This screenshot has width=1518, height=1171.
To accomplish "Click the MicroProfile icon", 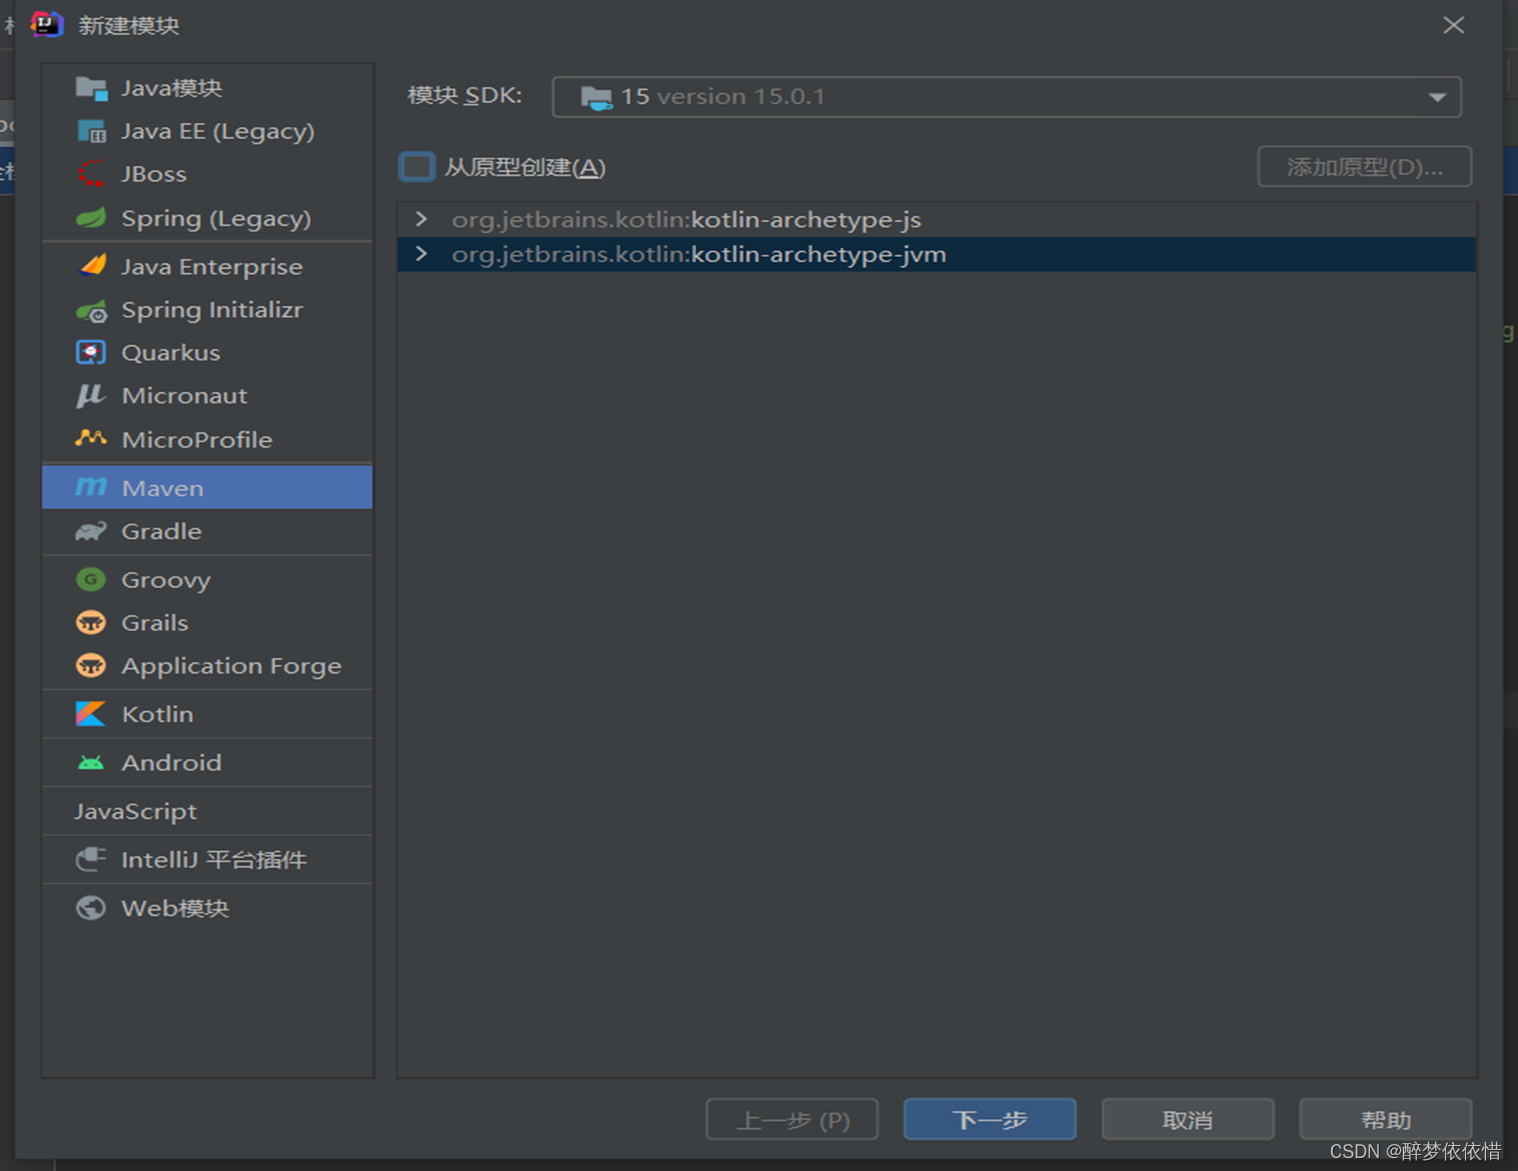I will tap(91, 438).
